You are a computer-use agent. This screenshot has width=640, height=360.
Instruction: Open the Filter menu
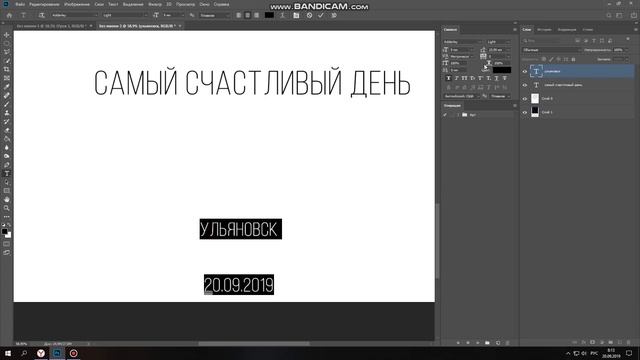pyautogui.click(x=155, y=4)
